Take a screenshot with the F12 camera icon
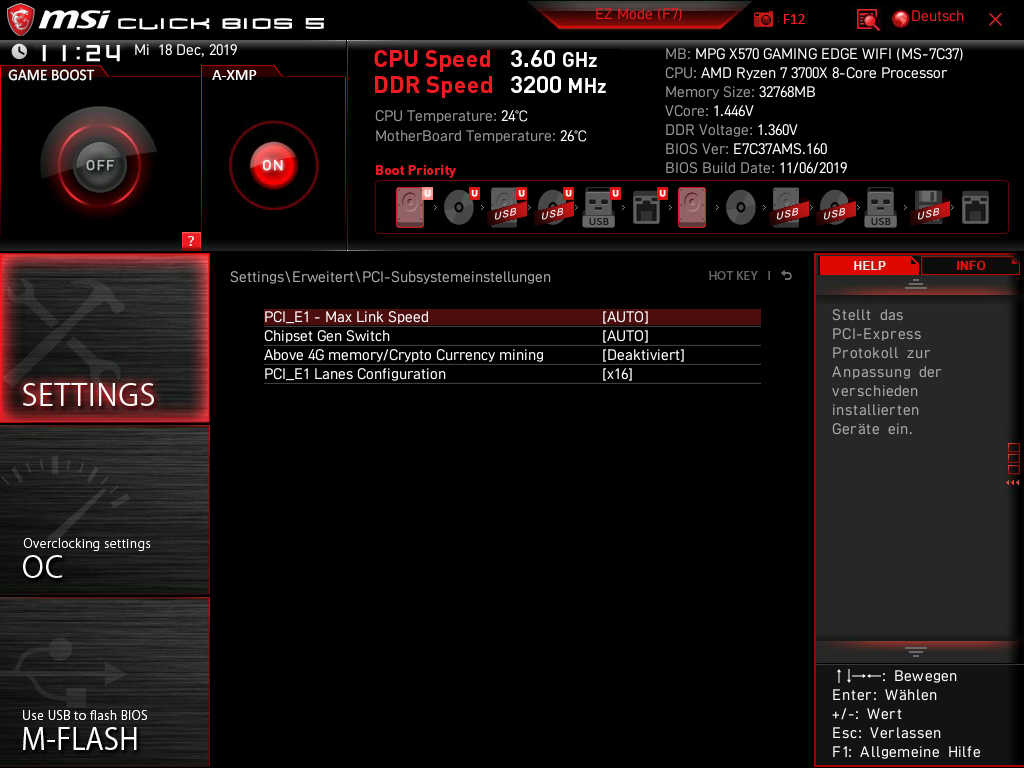The width and height of the screenshot is (1024, 768). [763, 19]
